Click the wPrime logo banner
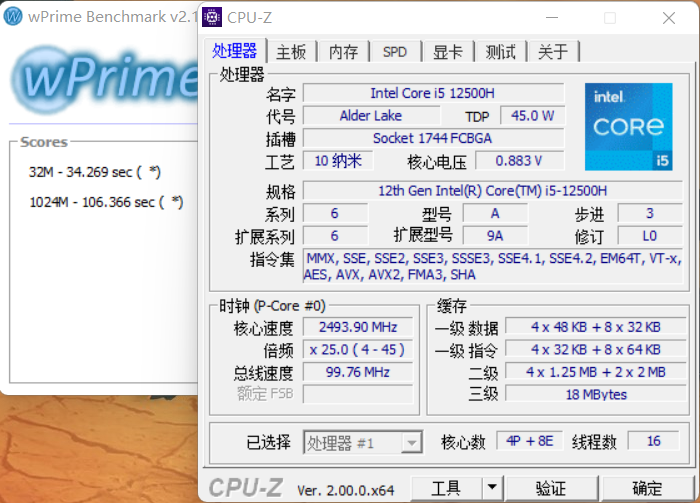 [105, 80]
